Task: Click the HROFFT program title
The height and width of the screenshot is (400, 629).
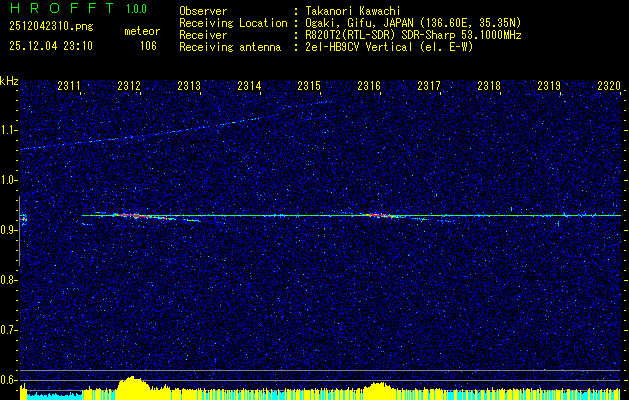Action: coord(56,11)
